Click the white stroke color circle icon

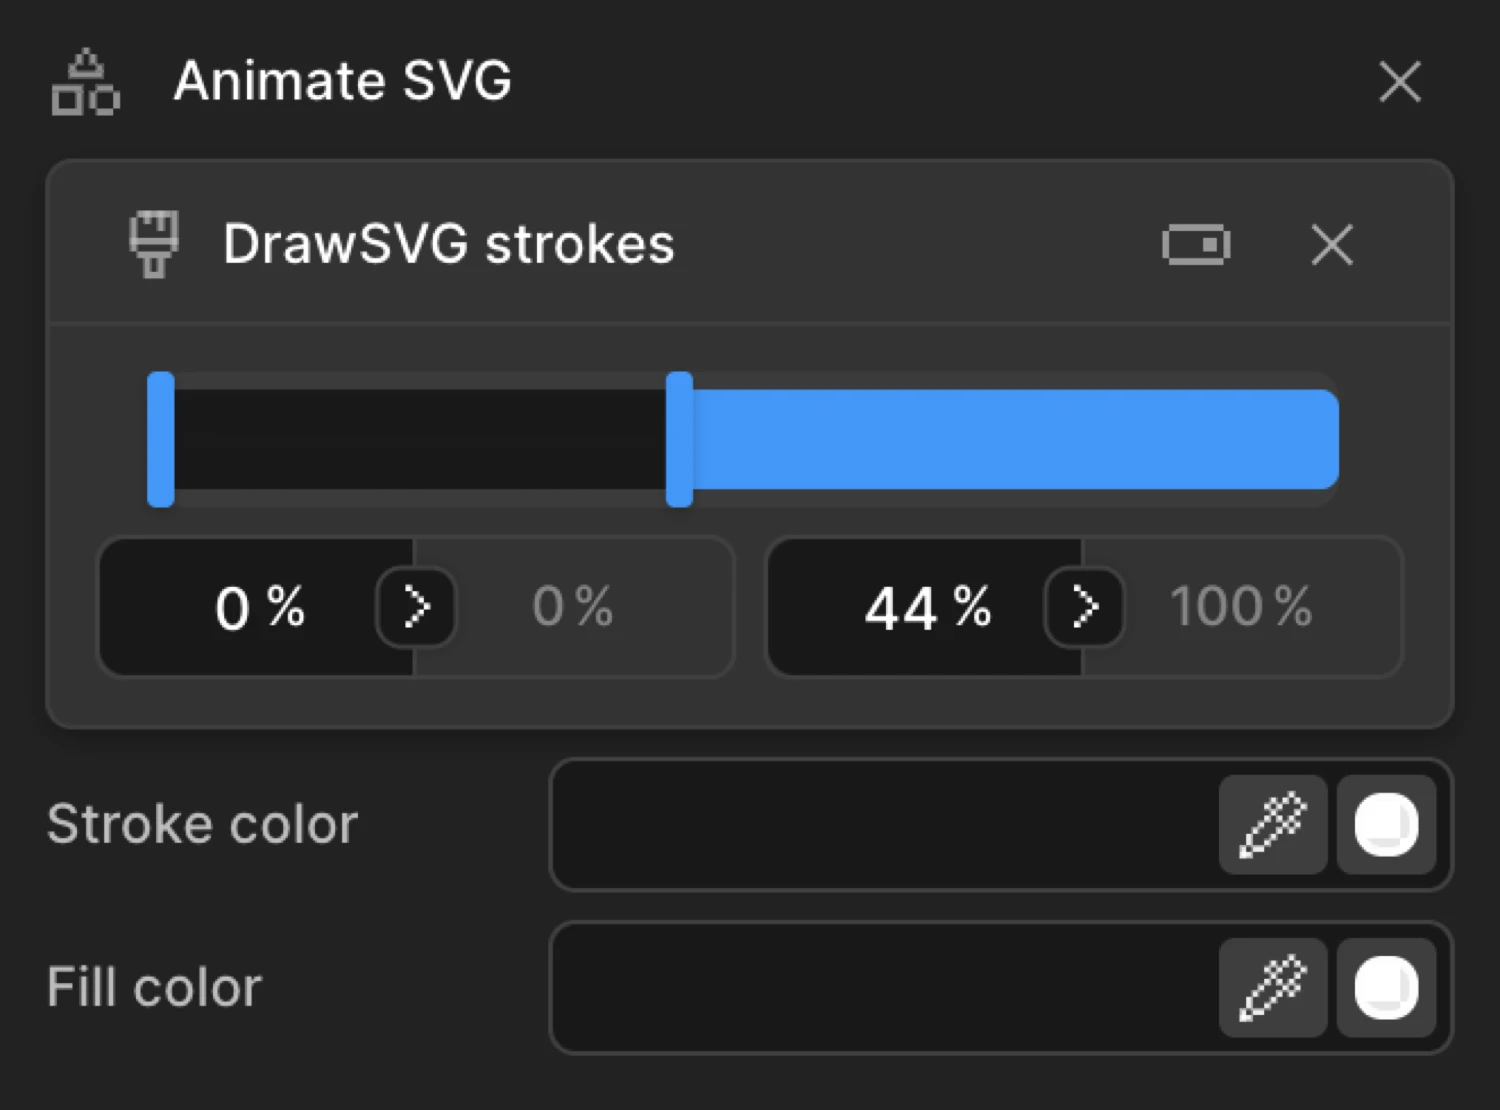(x=1386, y=824)
